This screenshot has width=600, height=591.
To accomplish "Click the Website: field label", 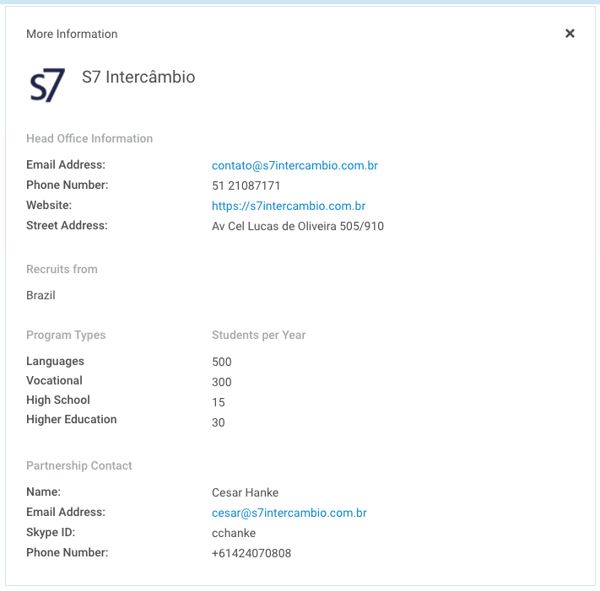I will click(x=49, y=205).
